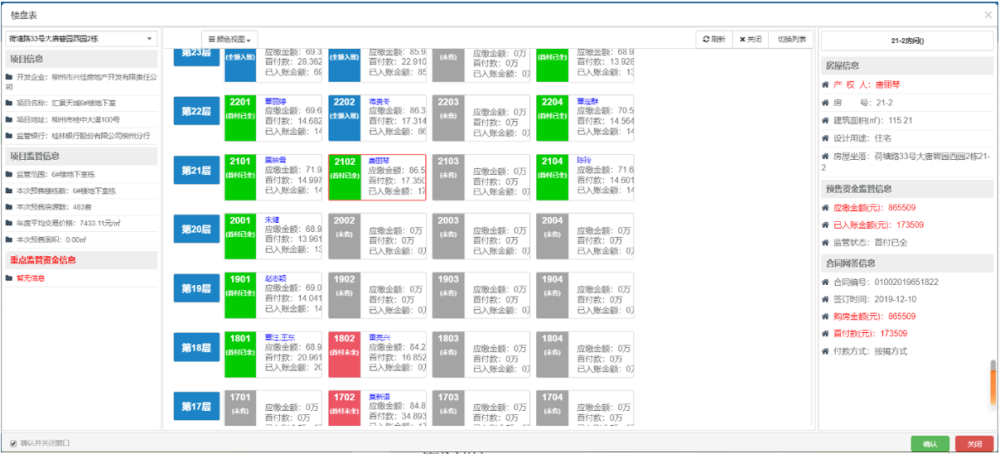Click the folder icon beside 本次预售楼栋数
The height and width of the screenshot is (454, 1000).
point(9,190)
